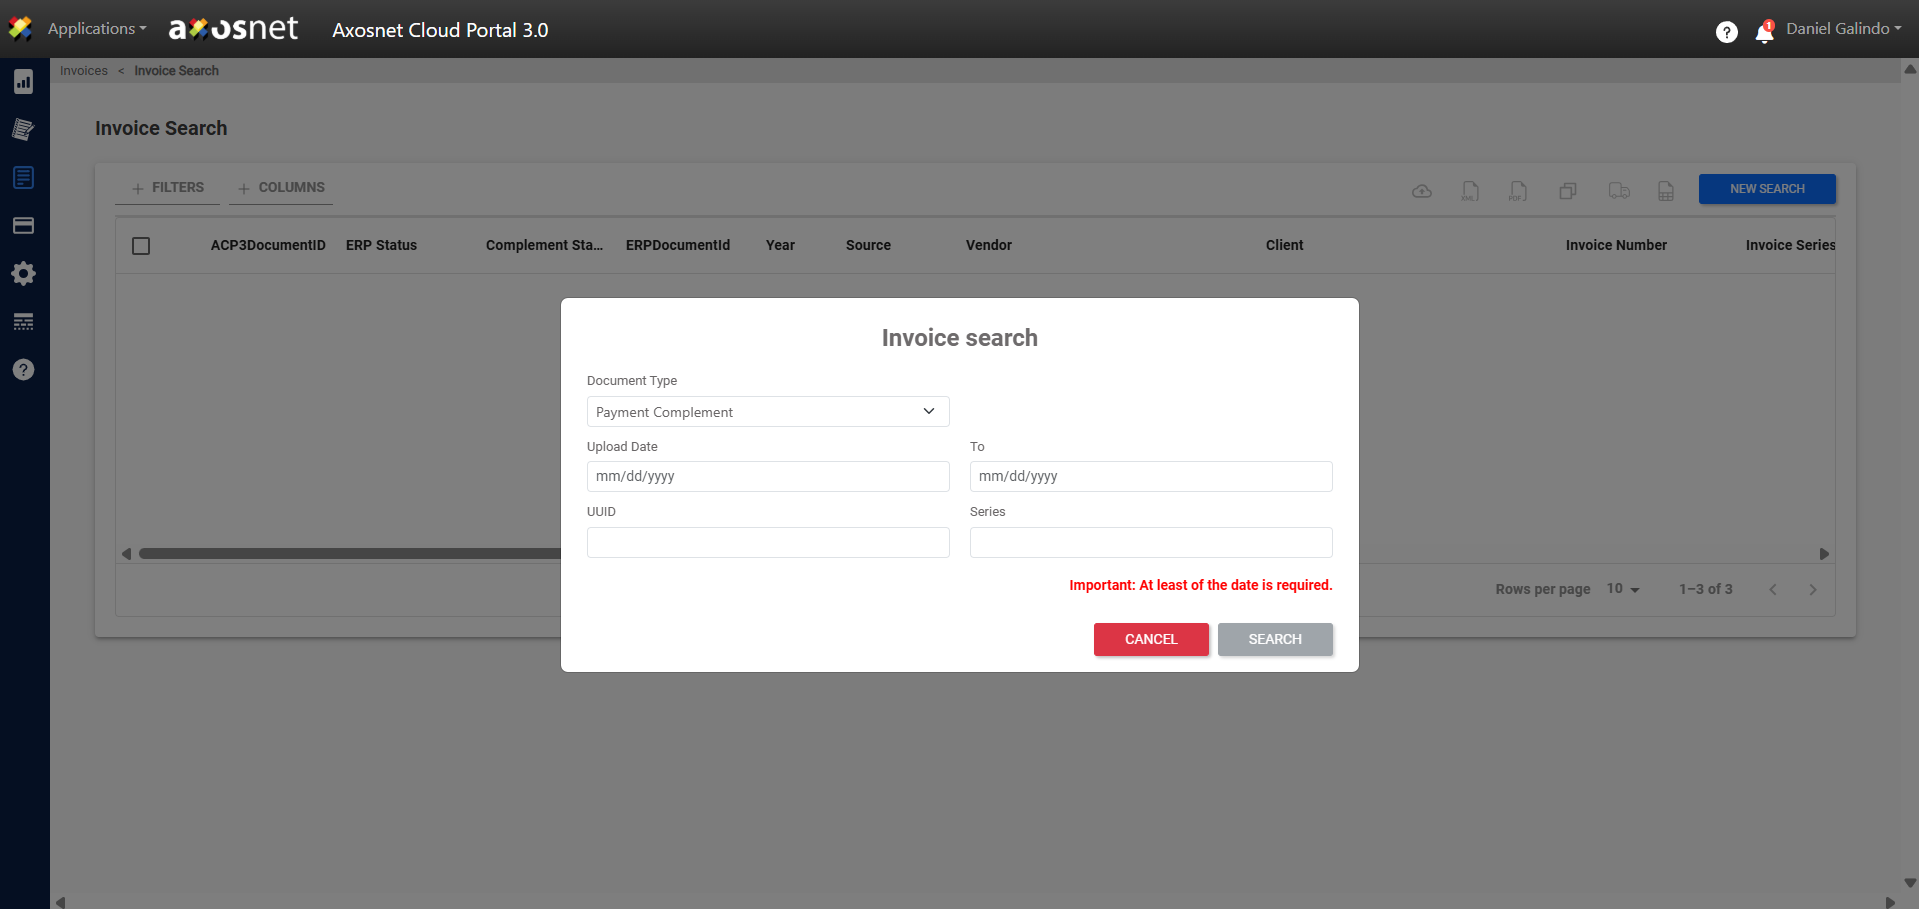1919x909 pixels.
Task: Click the page scroll-up arrow
Action: (1910, 70)
